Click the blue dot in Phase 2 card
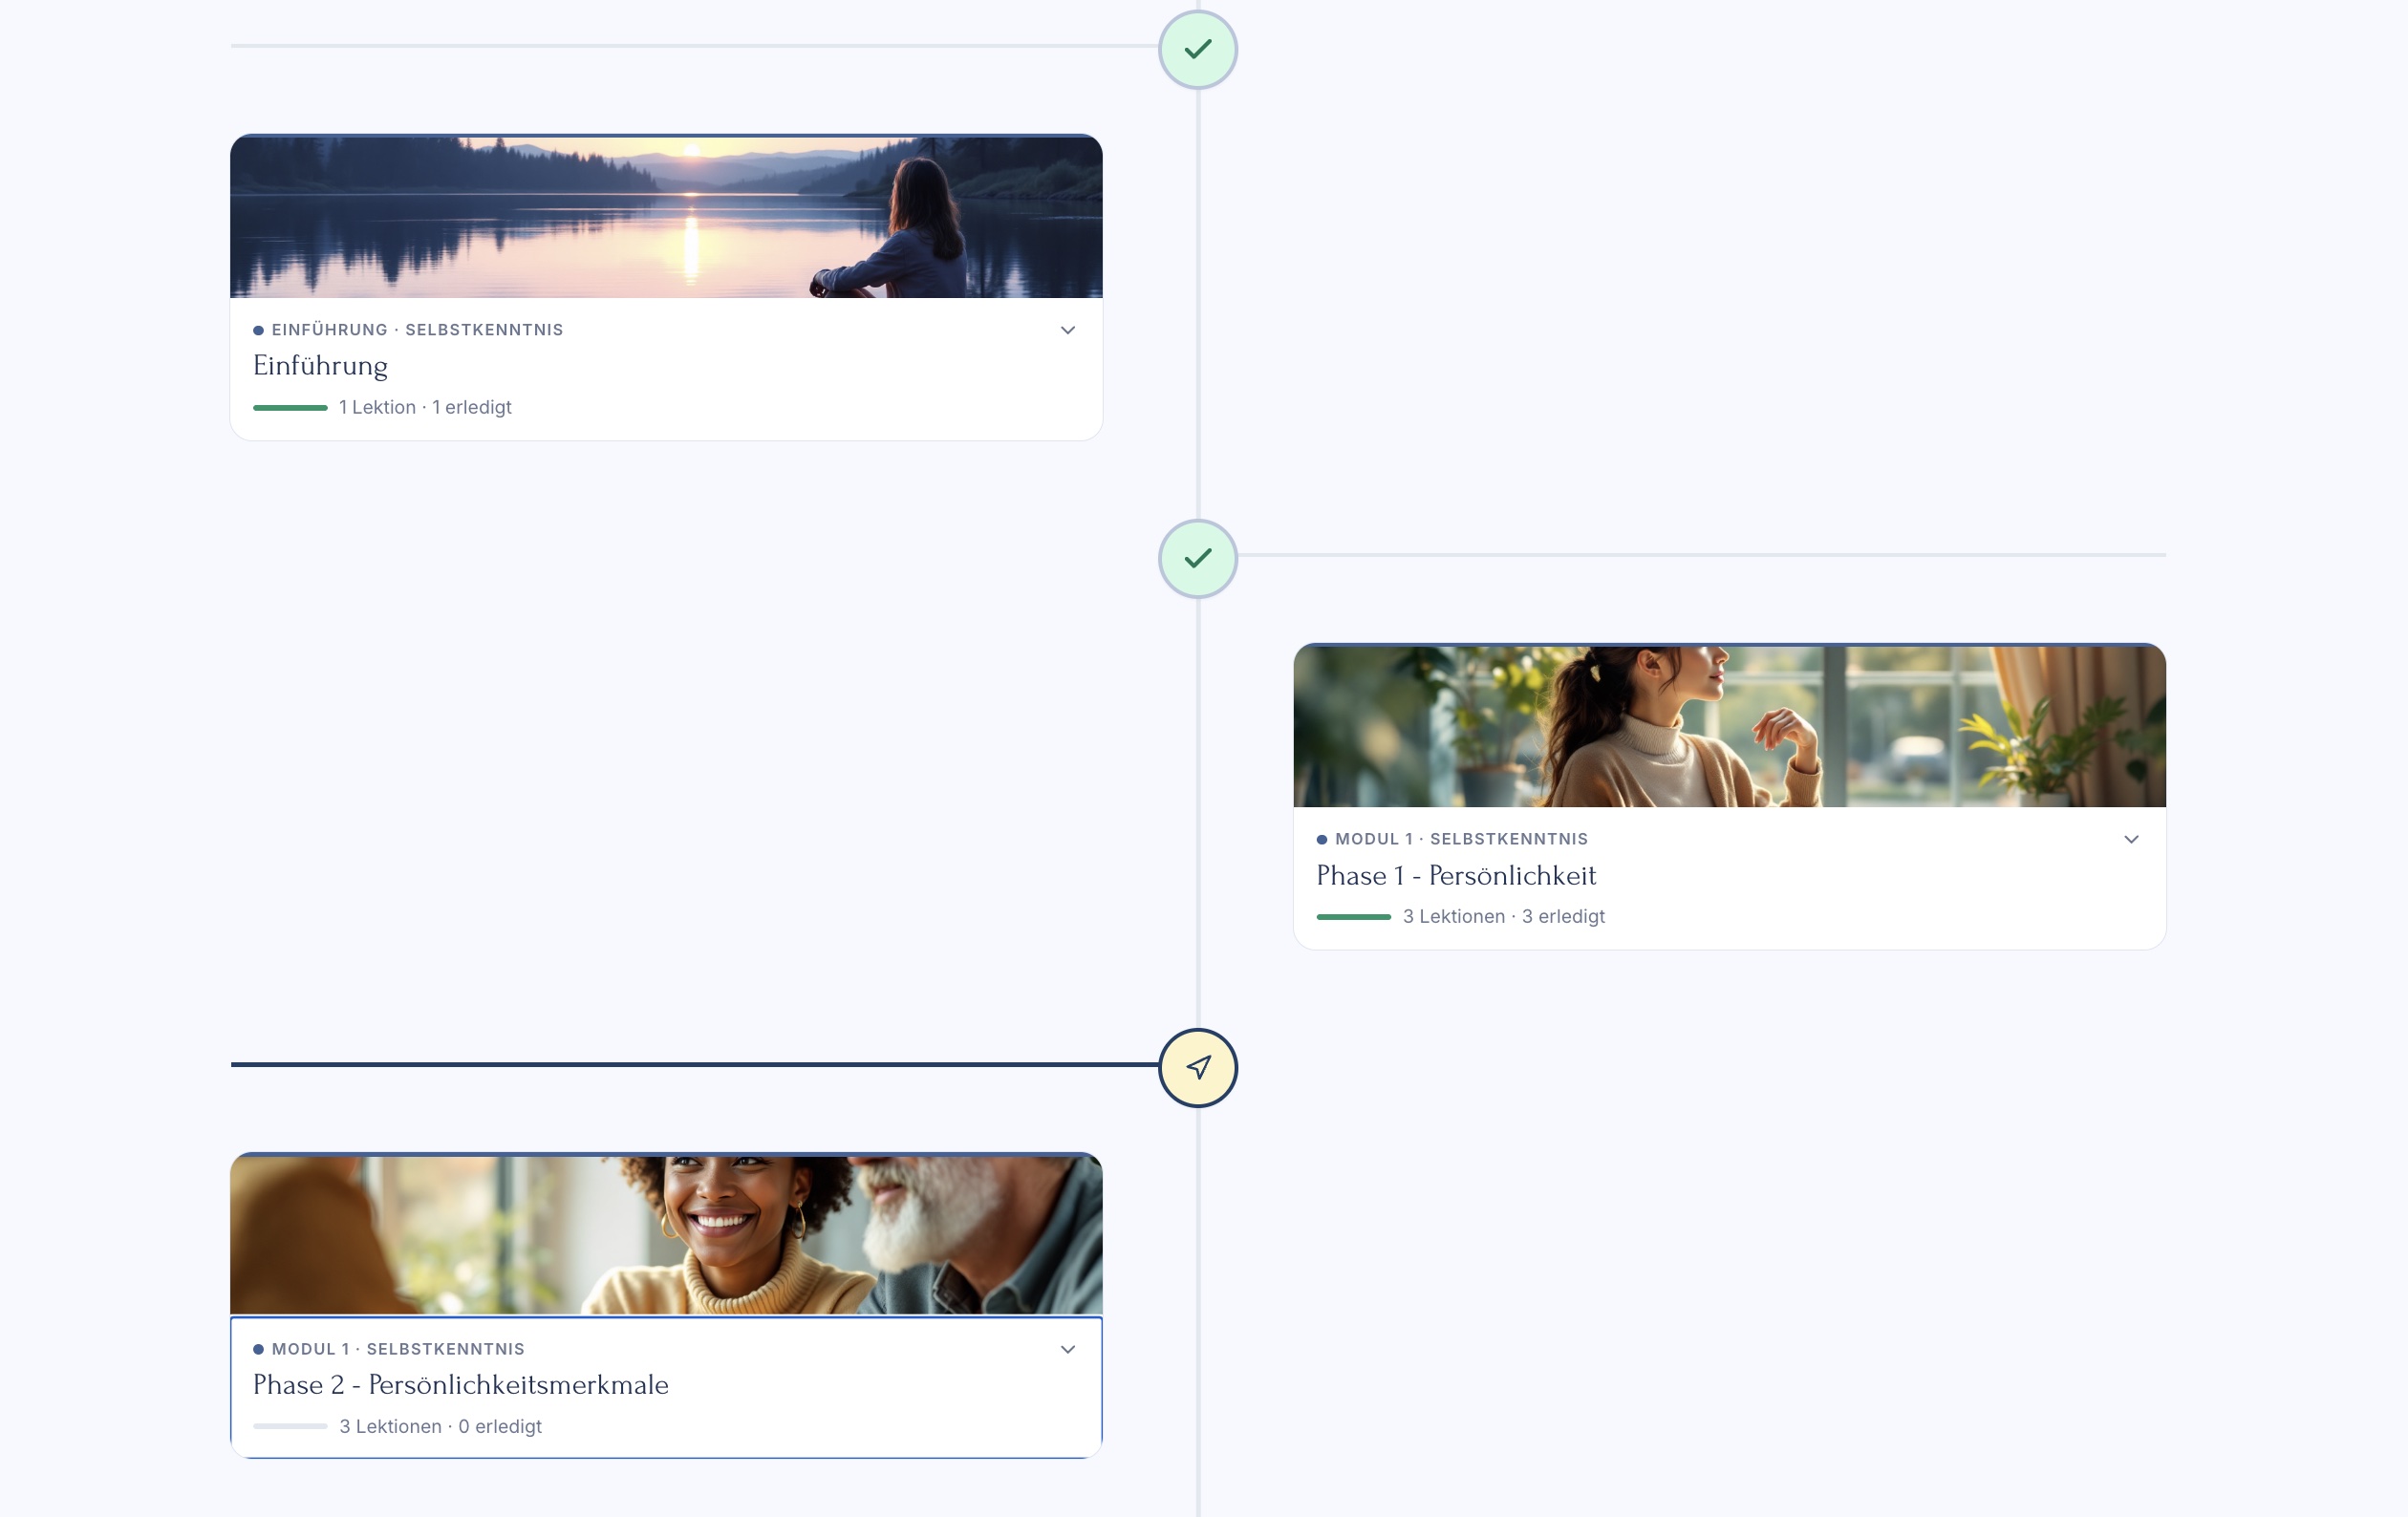The width and height of the screenshot is (2408, 1517). coord(258,1349)
